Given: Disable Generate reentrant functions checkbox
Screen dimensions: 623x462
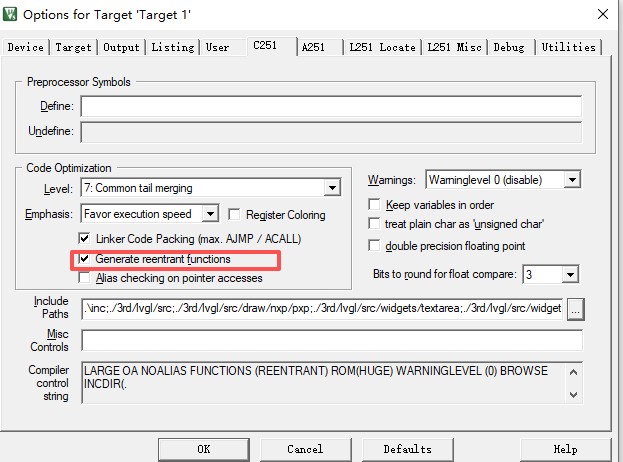Looking at the screenshot, I should tap(85, 259).
